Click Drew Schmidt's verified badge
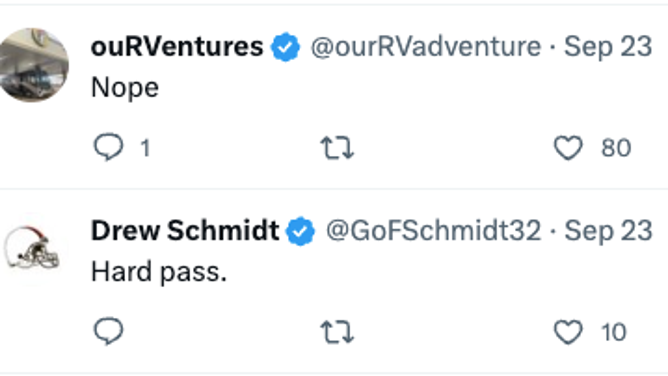The image size is (668, 376). 300,231
